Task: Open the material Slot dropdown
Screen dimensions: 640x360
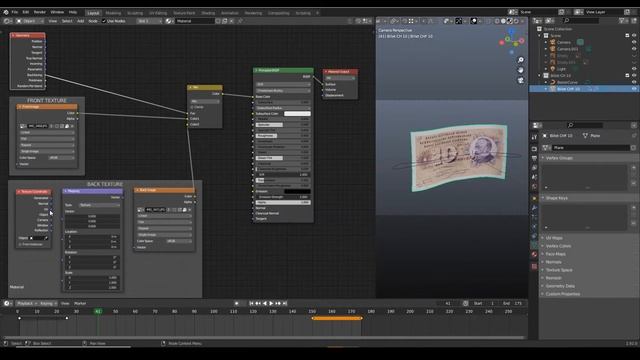Action: [x=149, y=21]
